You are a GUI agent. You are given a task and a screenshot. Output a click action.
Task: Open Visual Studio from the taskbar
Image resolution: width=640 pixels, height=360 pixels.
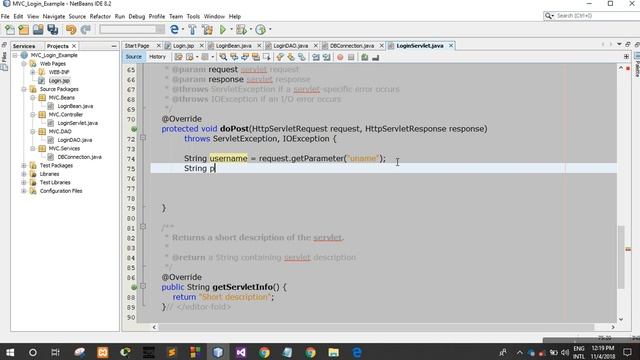[x=241, y=352]
